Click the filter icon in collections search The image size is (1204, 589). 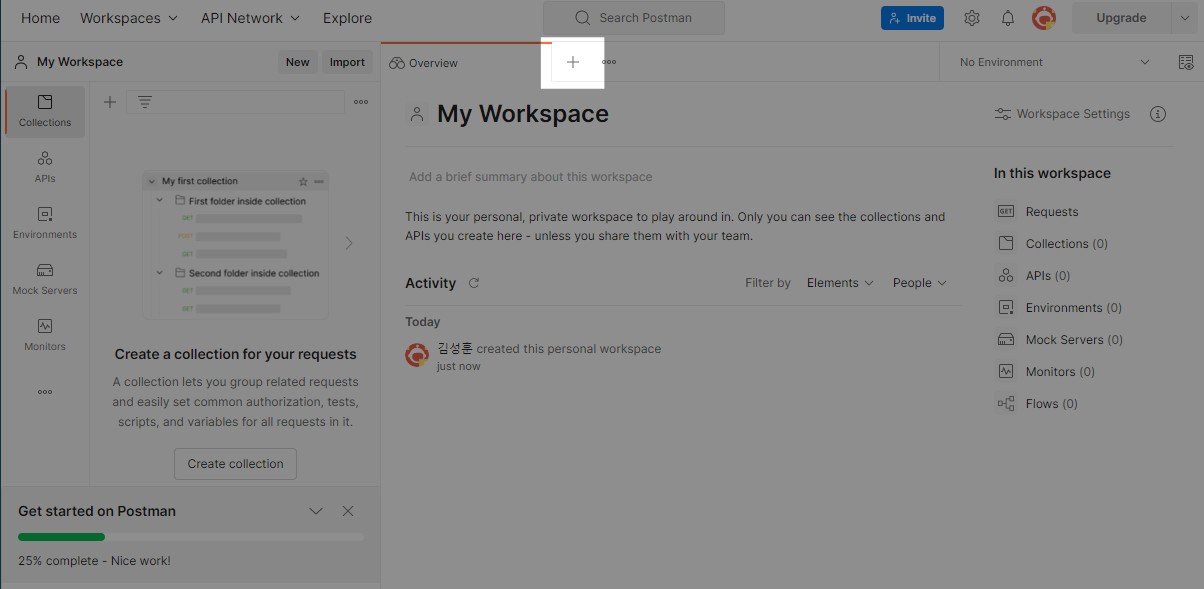(x=145, y=102)
